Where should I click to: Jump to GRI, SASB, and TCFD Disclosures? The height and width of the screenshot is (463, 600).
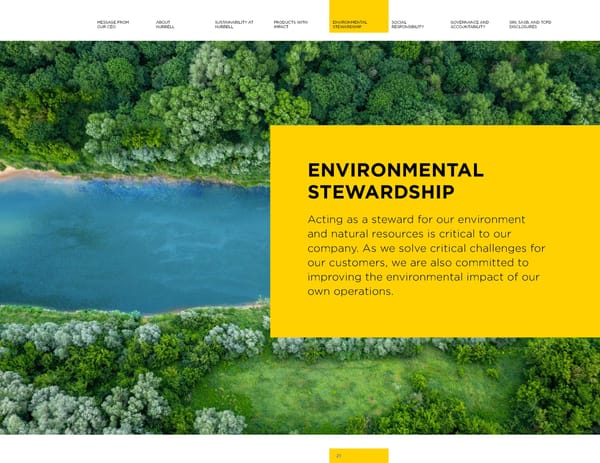pos(529,24)
